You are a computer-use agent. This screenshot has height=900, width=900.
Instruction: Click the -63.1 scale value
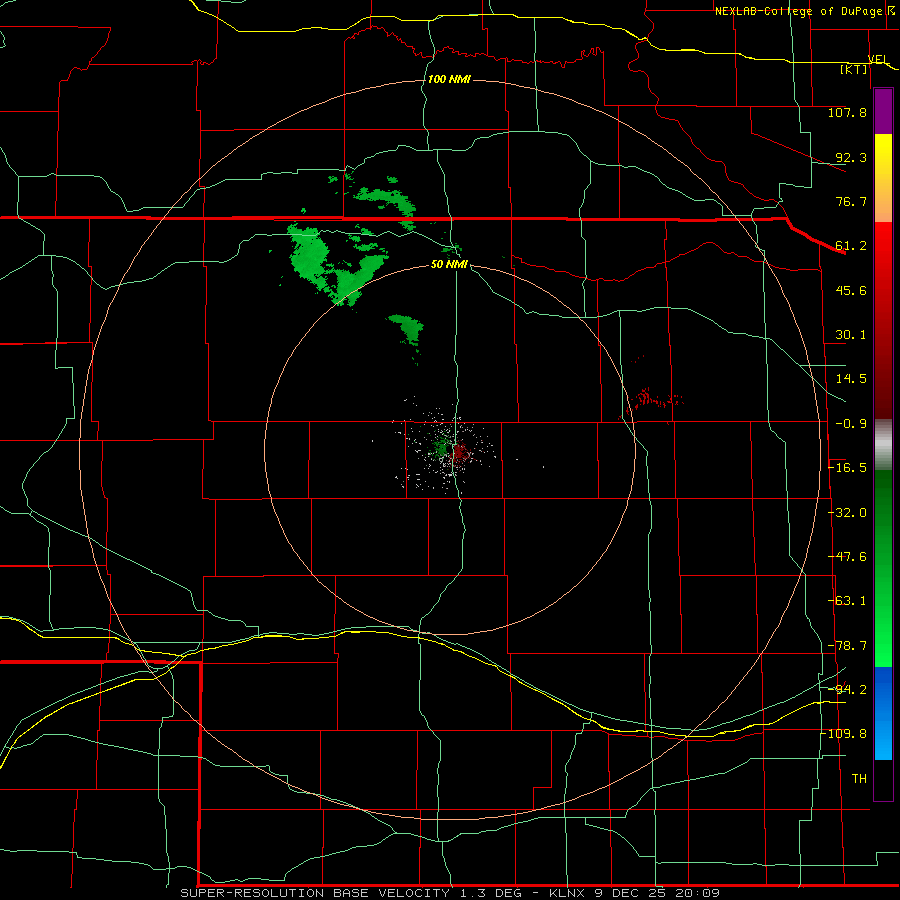847,601
